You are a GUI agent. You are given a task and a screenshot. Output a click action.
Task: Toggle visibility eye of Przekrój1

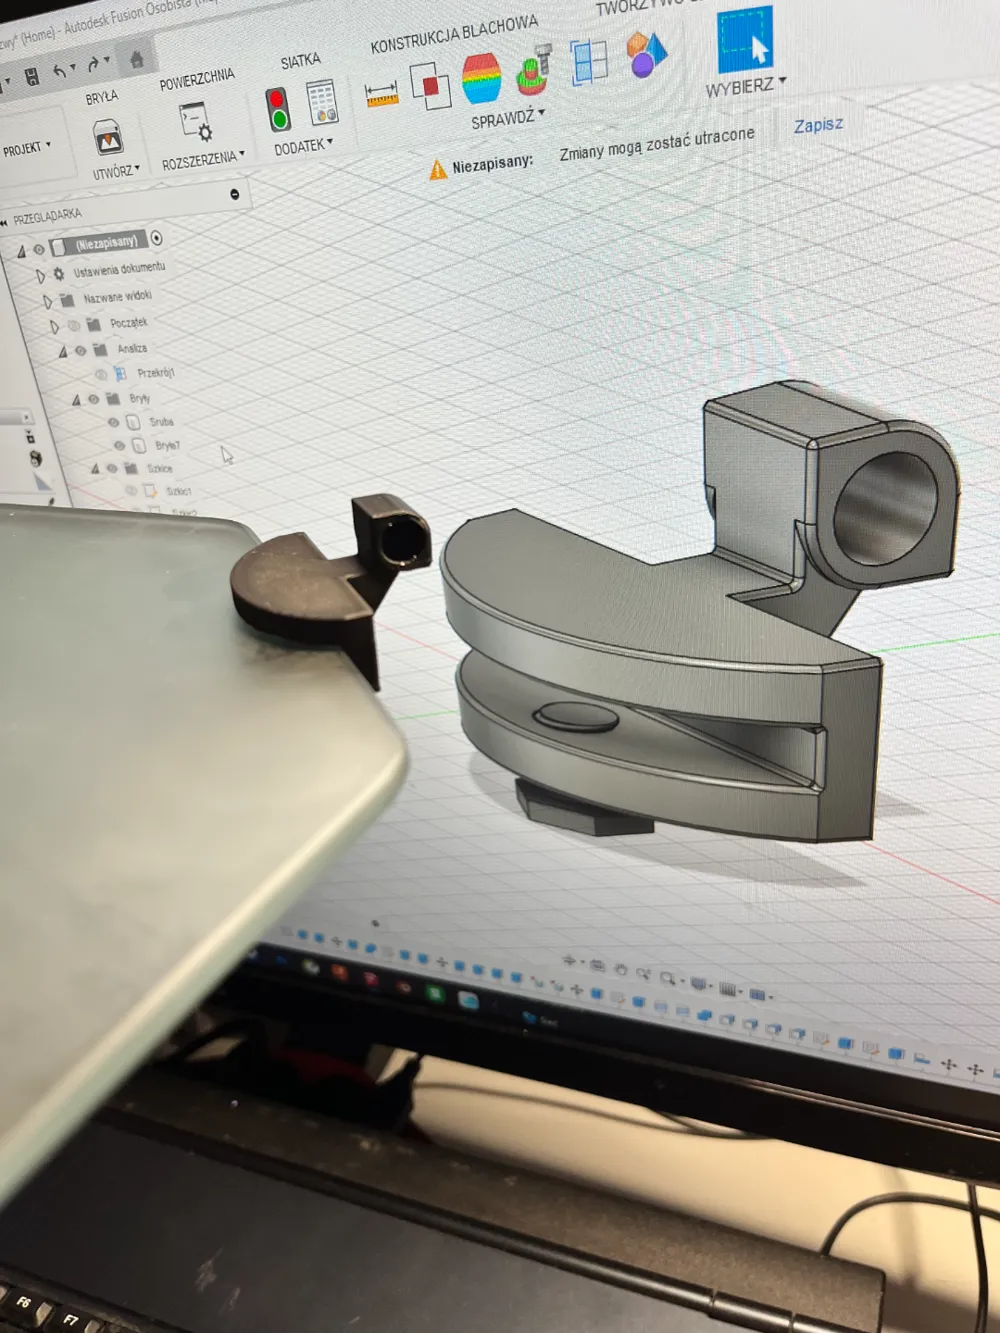pyautogui.click(x=101, y=374)
